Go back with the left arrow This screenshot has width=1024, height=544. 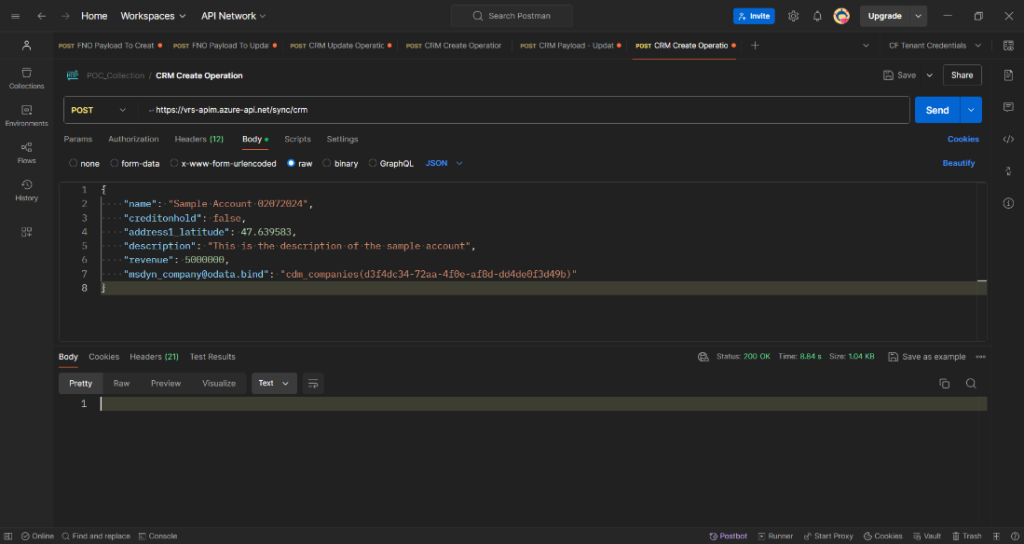pyautogui.click(x=41, y=16)
